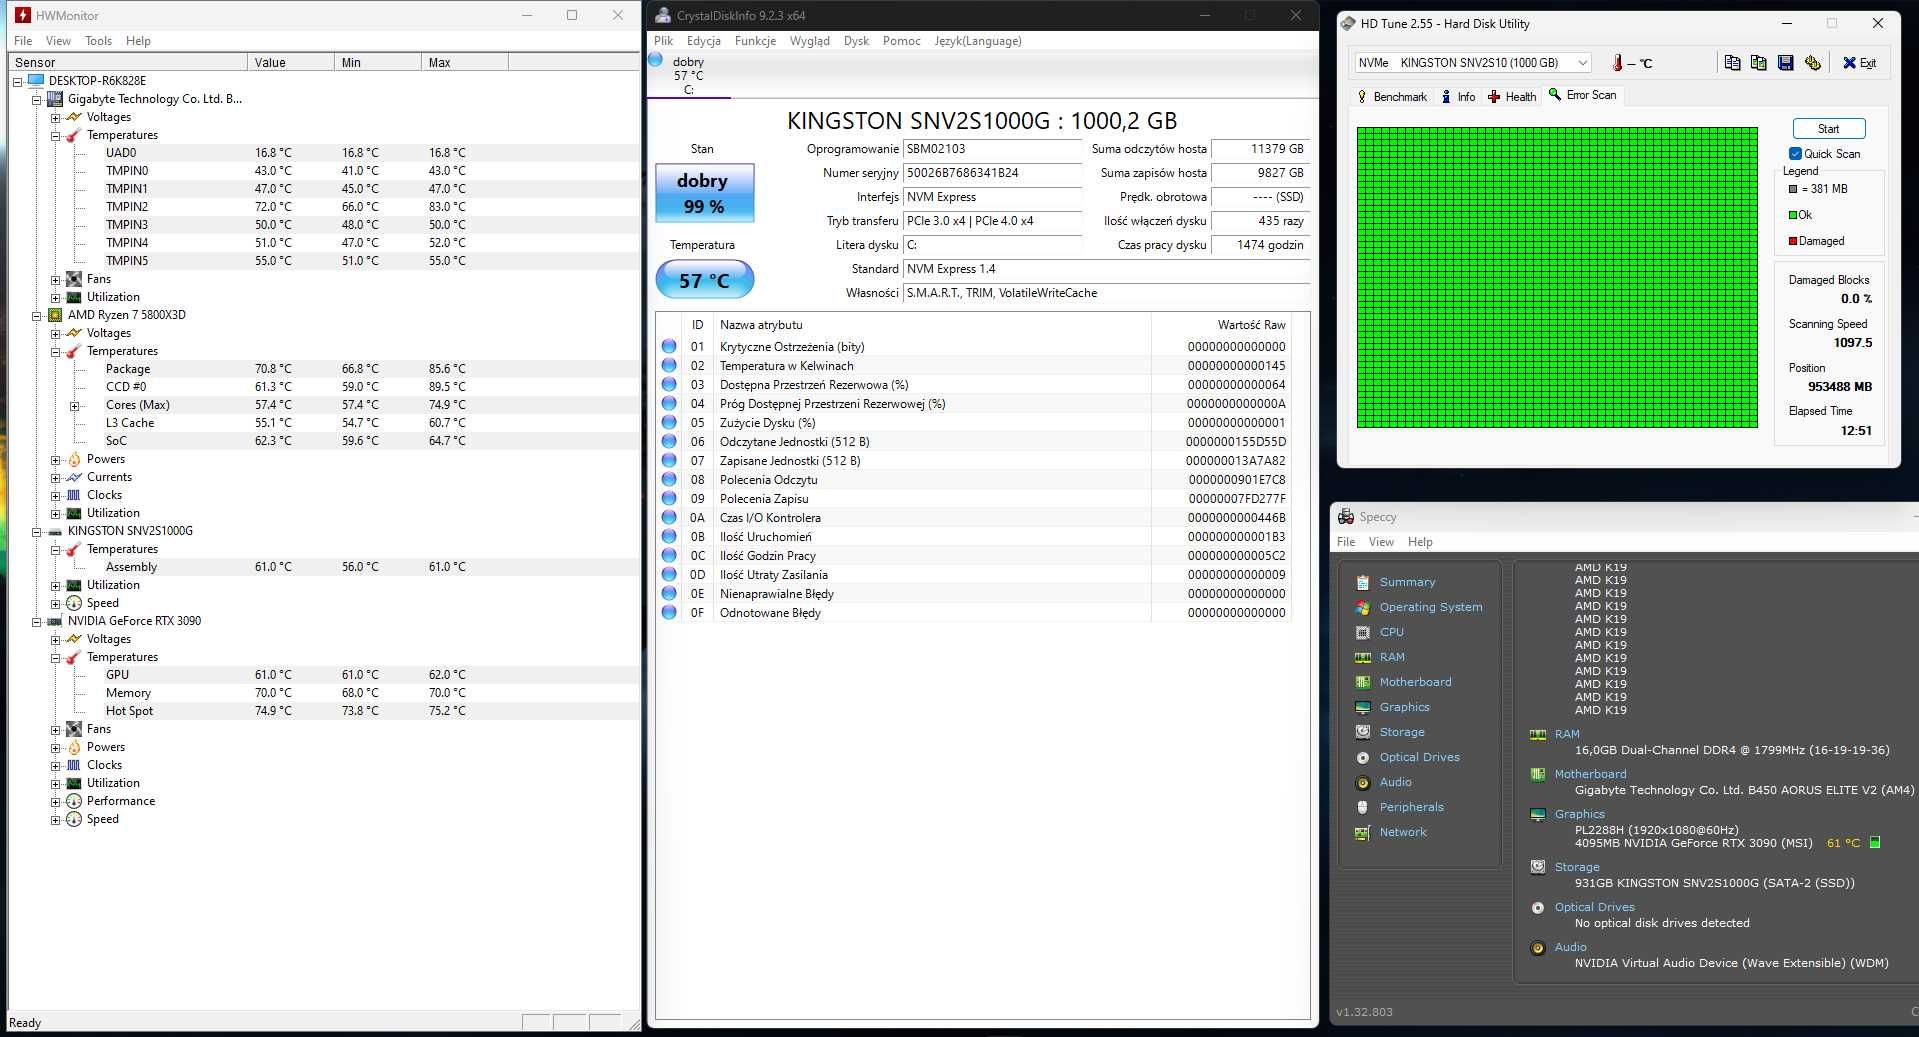
Task: Click the 'dobry 99 %' health status box
Action: pos(704,193)
